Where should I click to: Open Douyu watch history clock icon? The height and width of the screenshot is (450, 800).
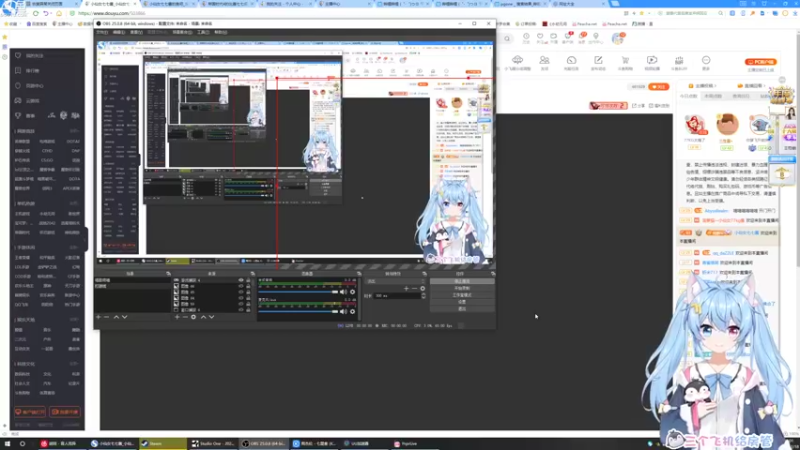(x=526, y=38)
